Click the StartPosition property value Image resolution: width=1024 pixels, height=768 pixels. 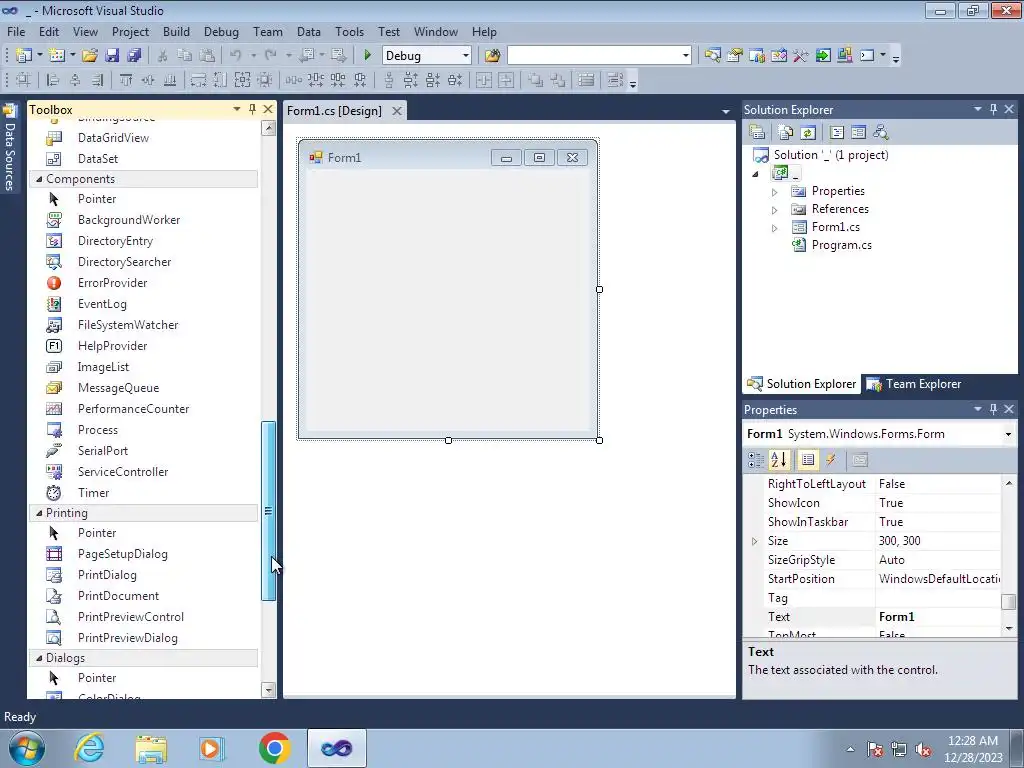[x=938, y=579]
